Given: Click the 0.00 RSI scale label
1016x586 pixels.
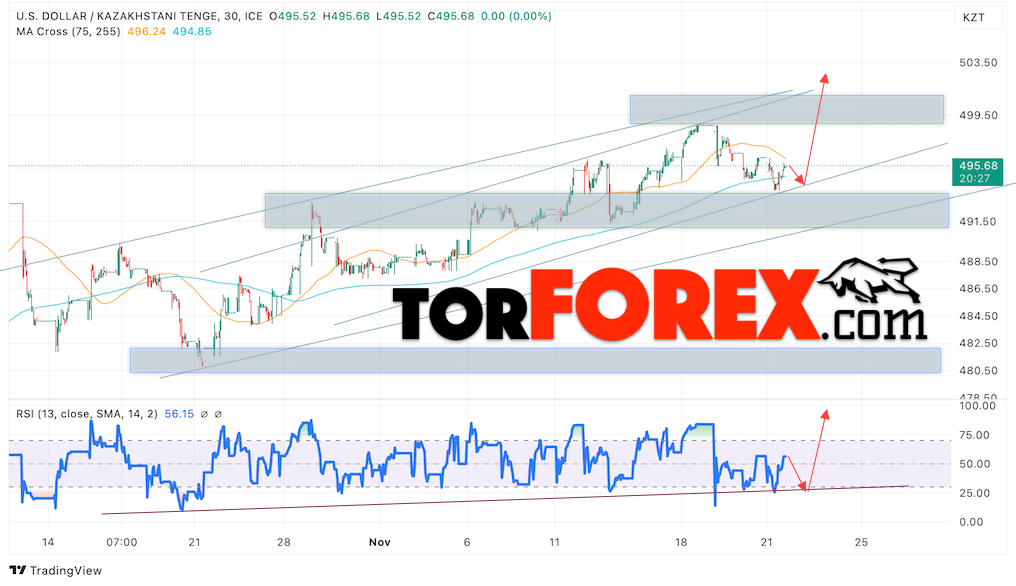Looking at the screenshot, I should point(971,522).
